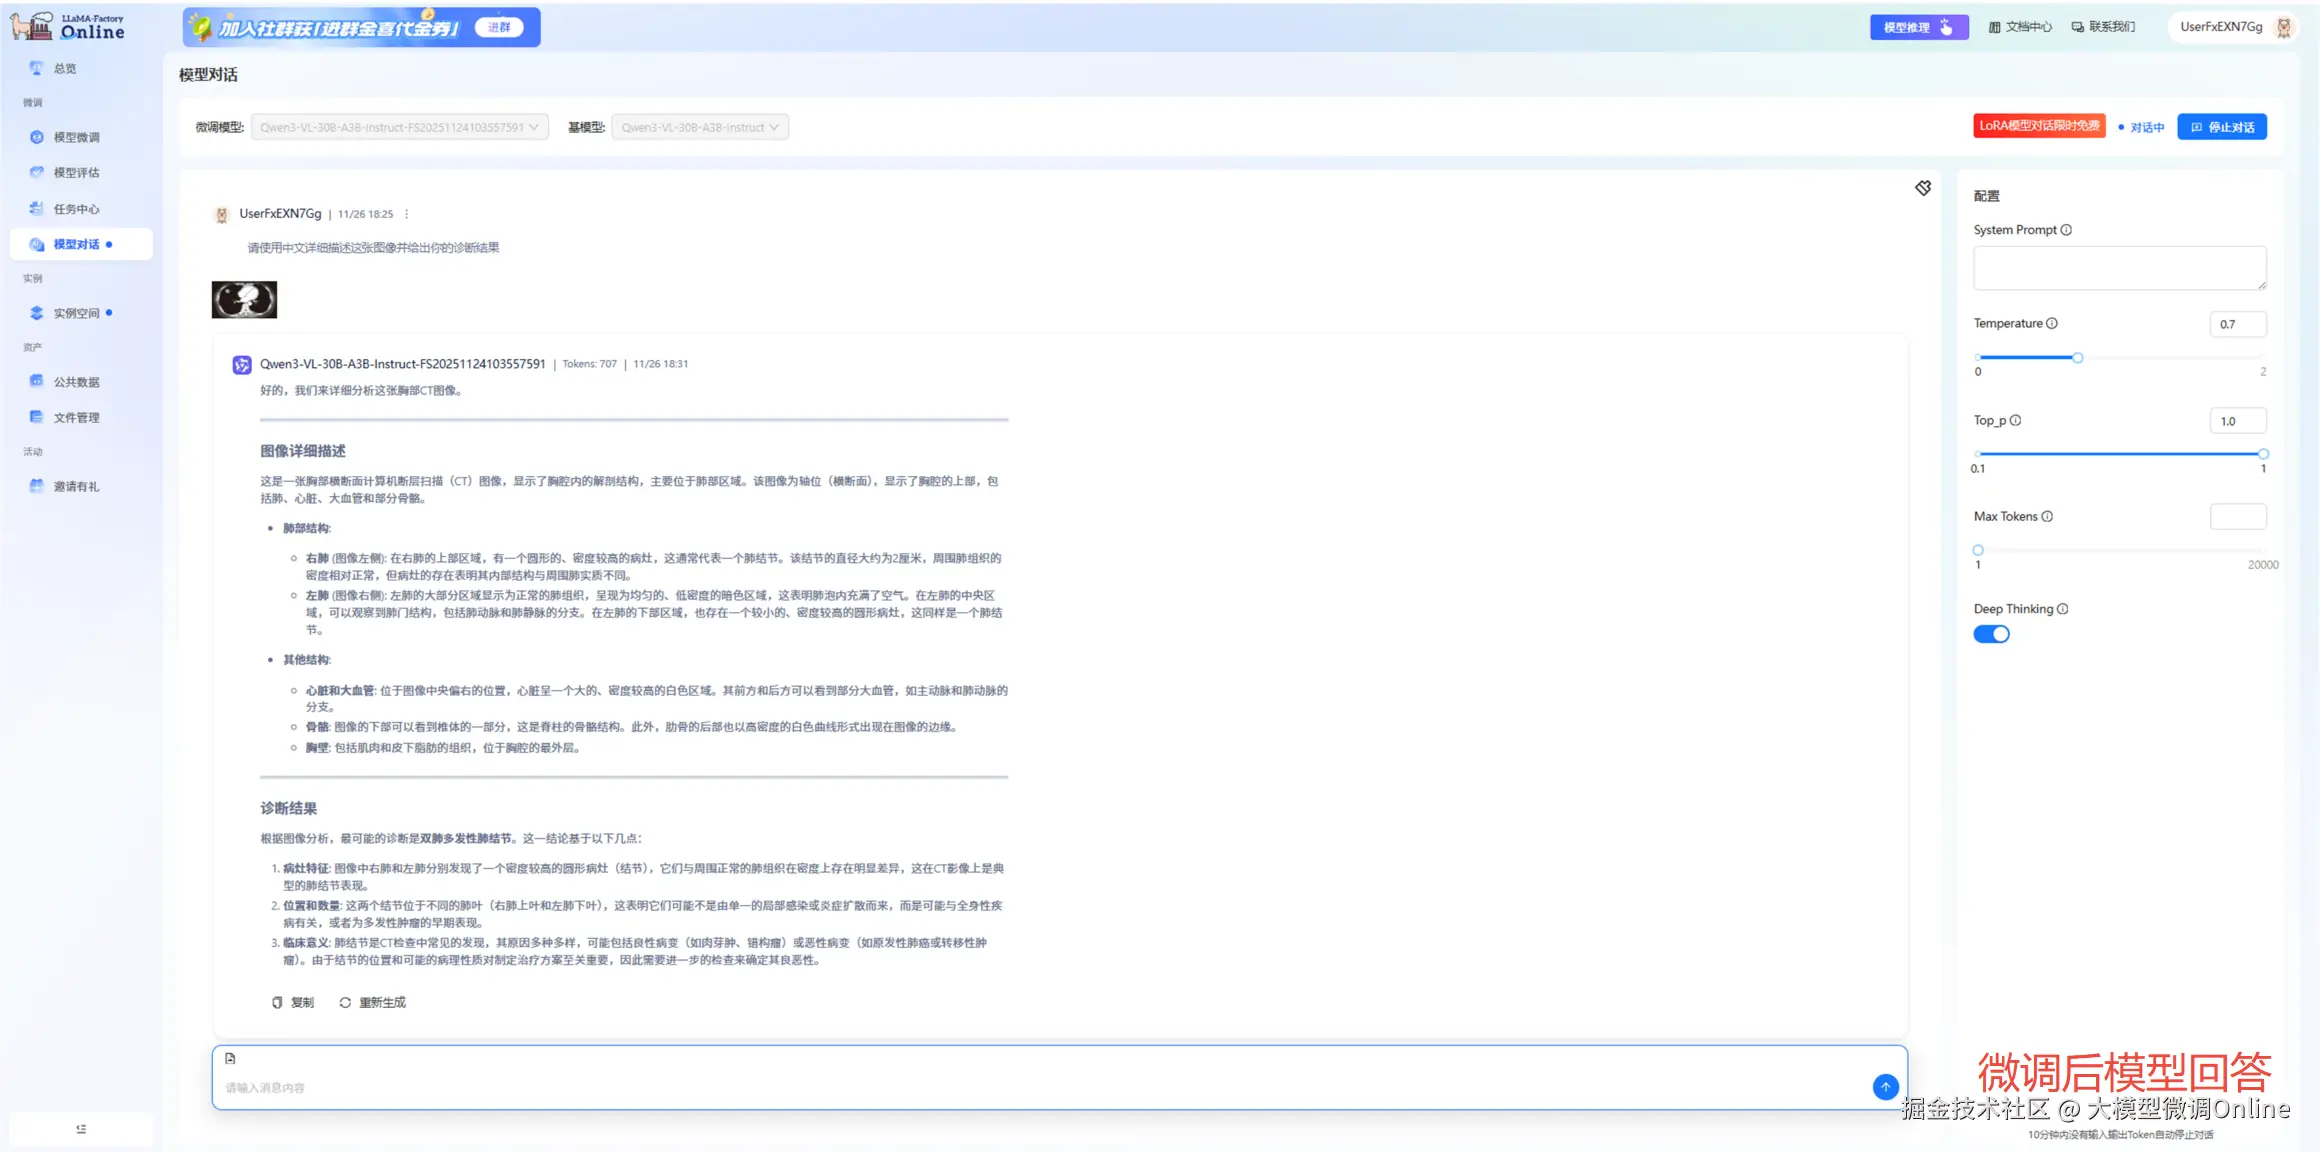Click the 停止对话 stop chat button
Viewport: 2320px width, 1152px height.
[x=2221, y=127]
